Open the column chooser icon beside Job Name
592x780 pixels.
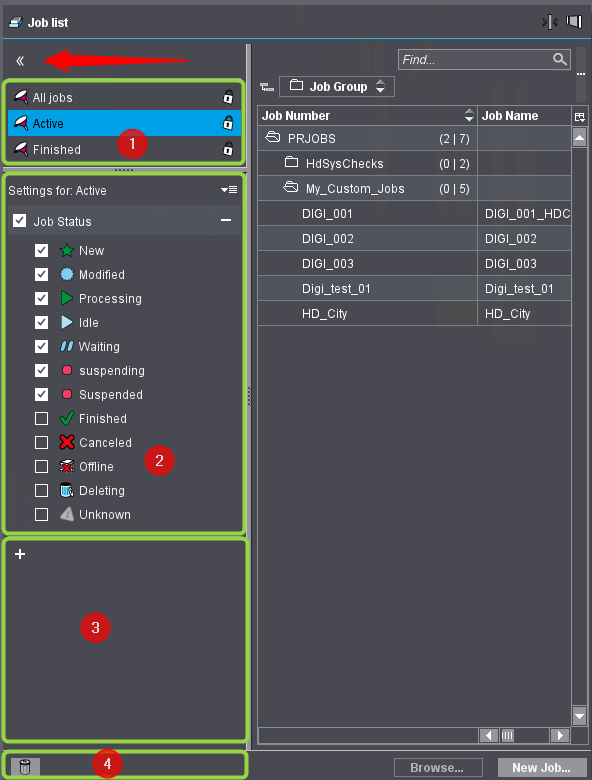[x=580, y=116]
